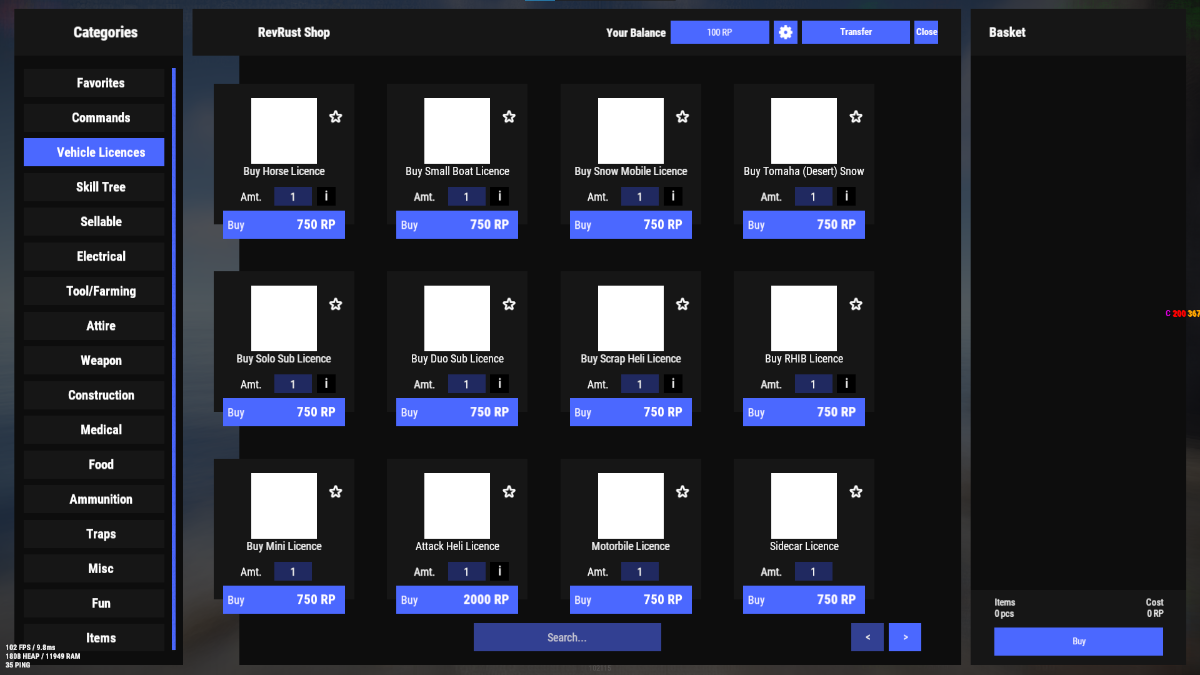
Task: Open info icon for Buy RHIB Licence
Action: click(846, 384)
